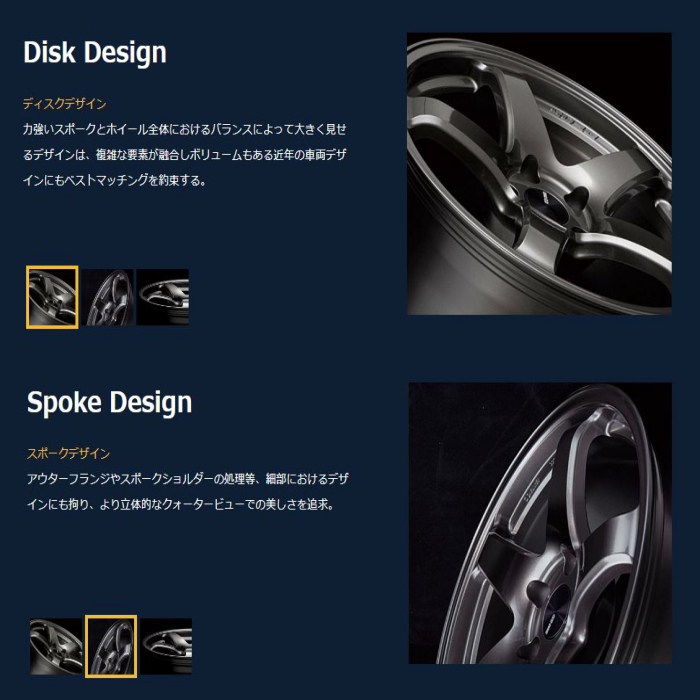Open the second thumbnail in Disk Design gallery
Image resolution: width=700 pixels, height=700 pixels.
click(108, 297)
